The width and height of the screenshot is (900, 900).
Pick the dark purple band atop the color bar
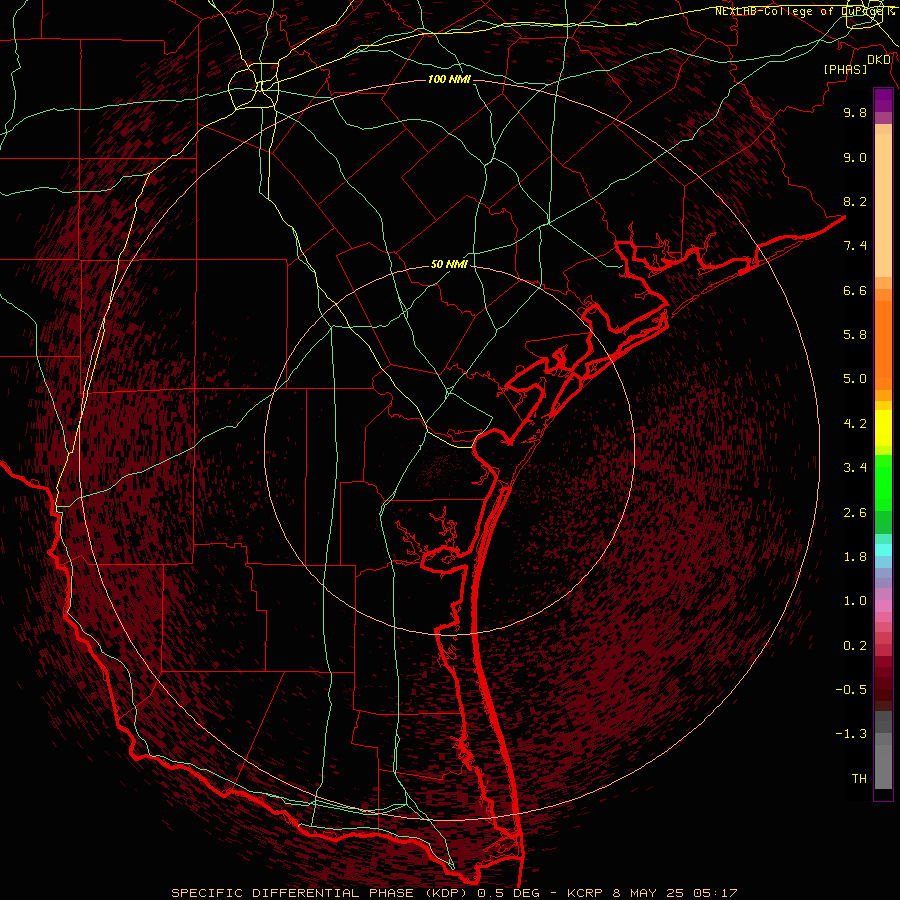(883, 100)
